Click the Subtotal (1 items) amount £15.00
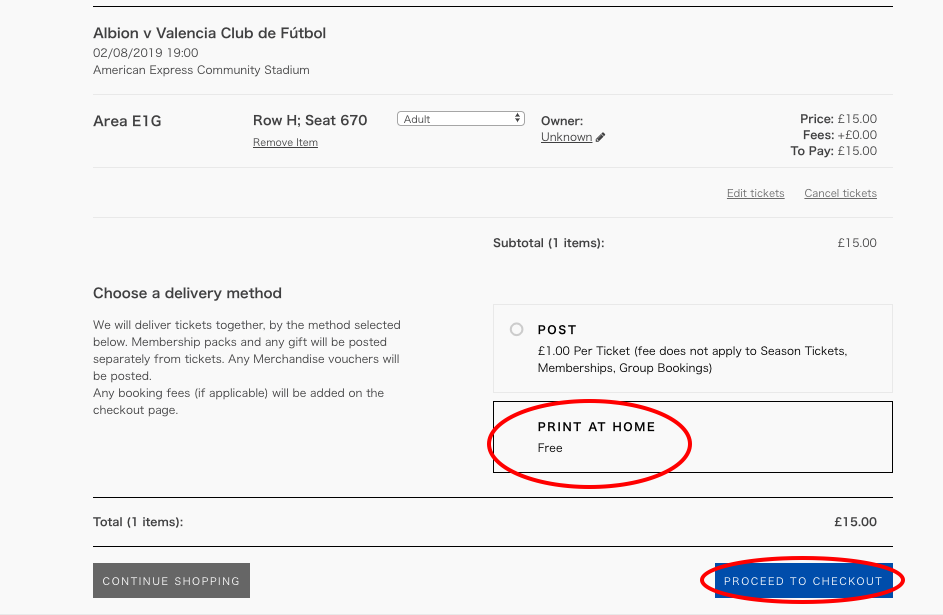Screen dimensions: 943x615 point(857,243)
